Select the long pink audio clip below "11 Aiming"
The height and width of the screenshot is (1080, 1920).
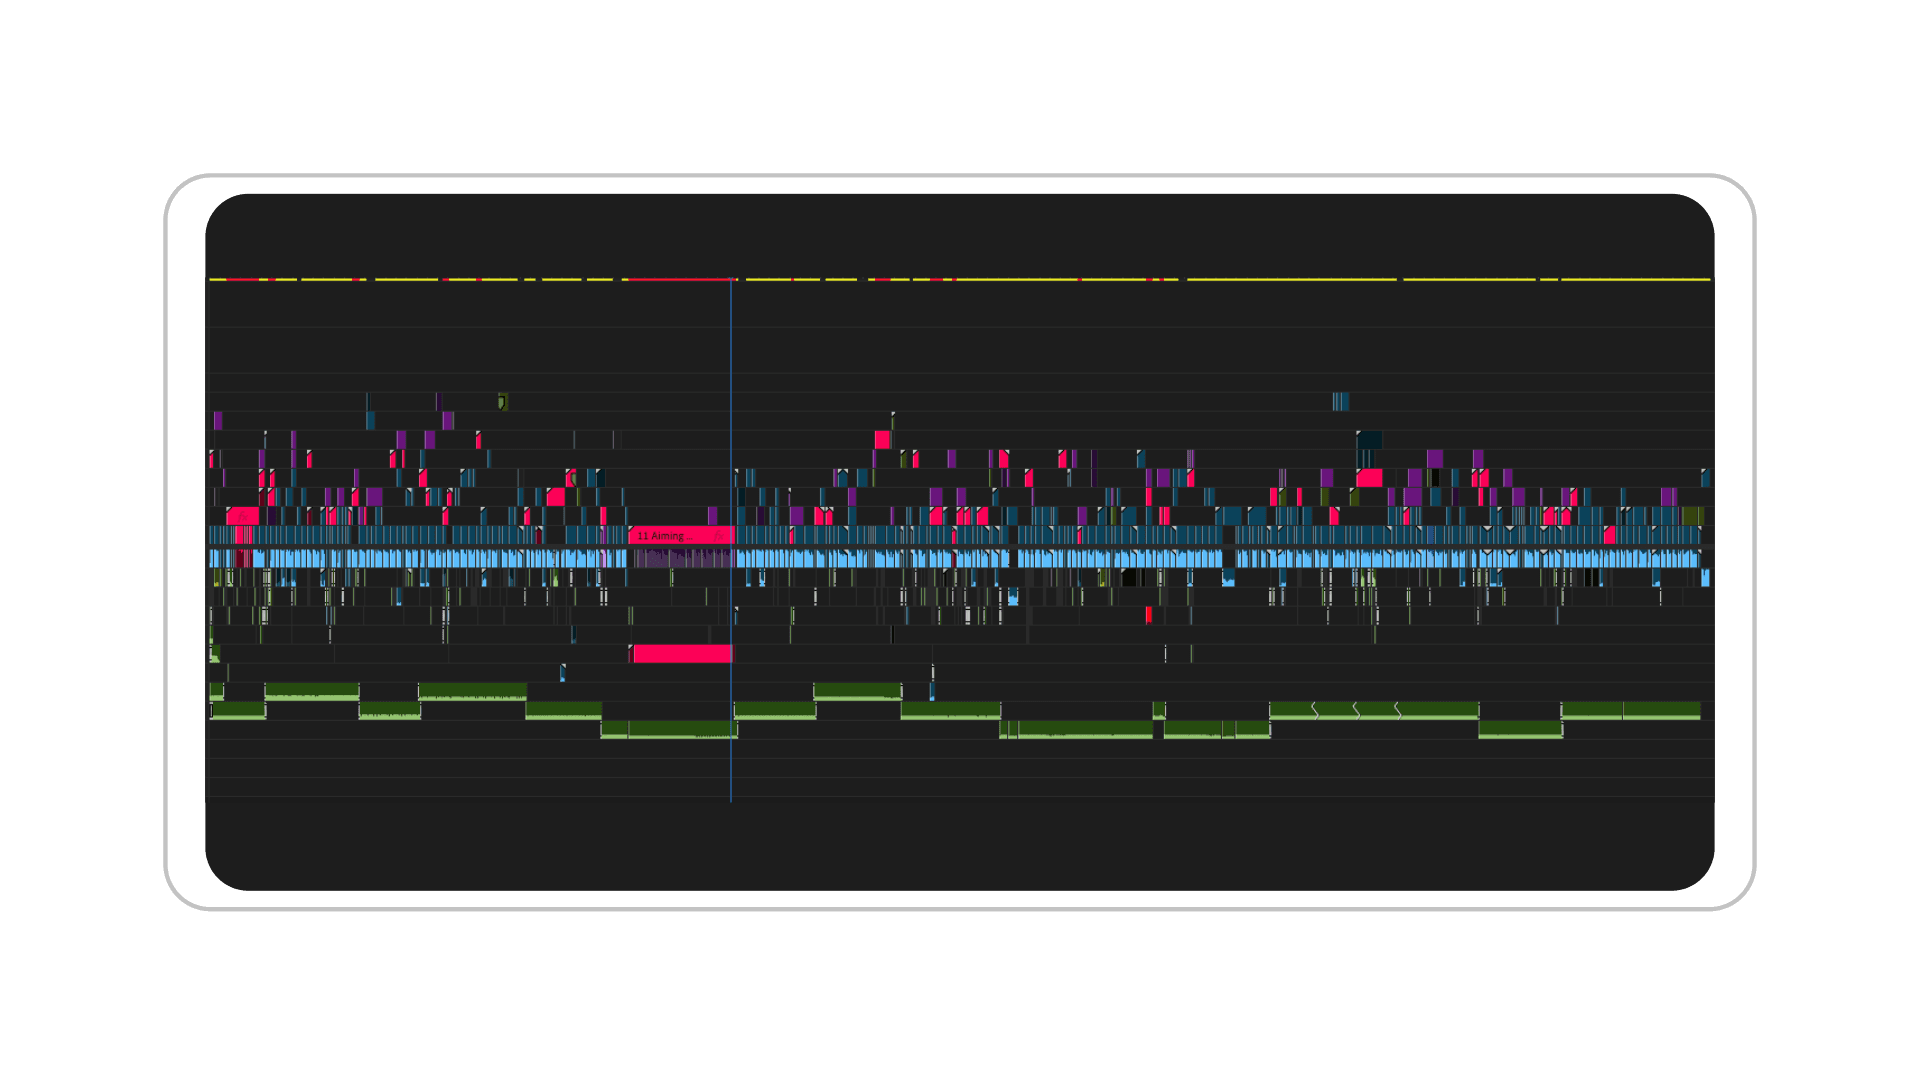[682, 654]
